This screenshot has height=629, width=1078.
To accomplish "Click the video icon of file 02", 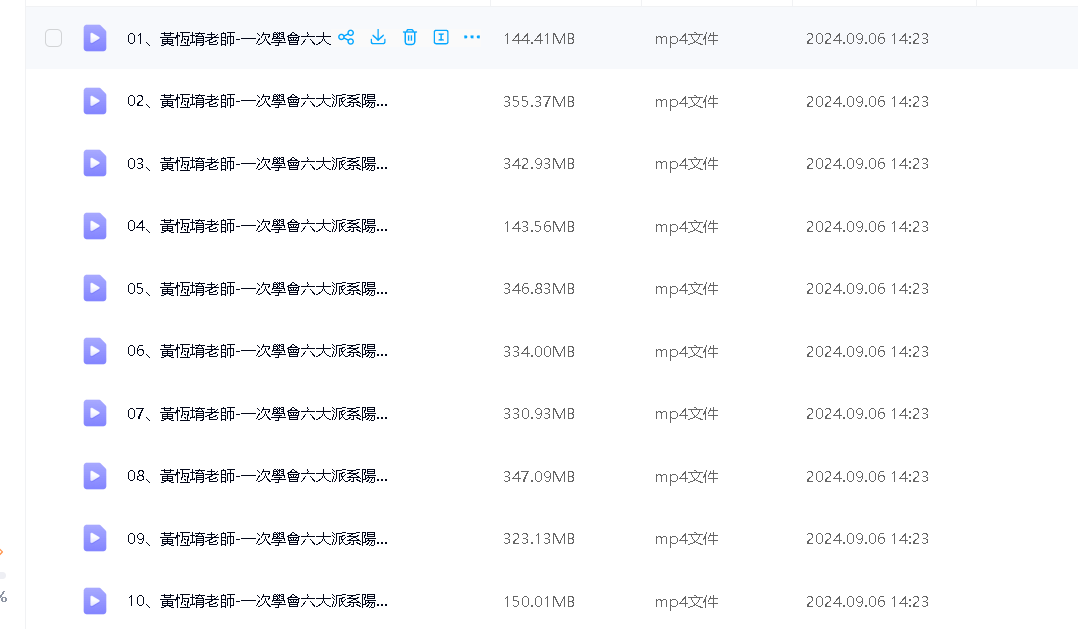I will (95, 101).
